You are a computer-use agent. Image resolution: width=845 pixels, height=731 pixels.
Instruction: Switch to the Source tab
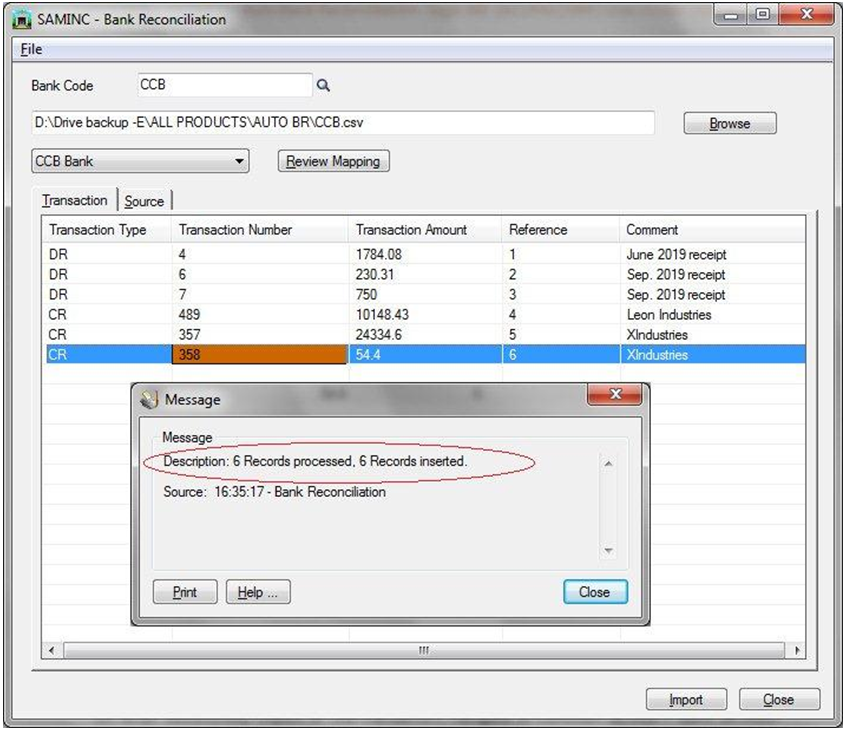click(144, 201)
